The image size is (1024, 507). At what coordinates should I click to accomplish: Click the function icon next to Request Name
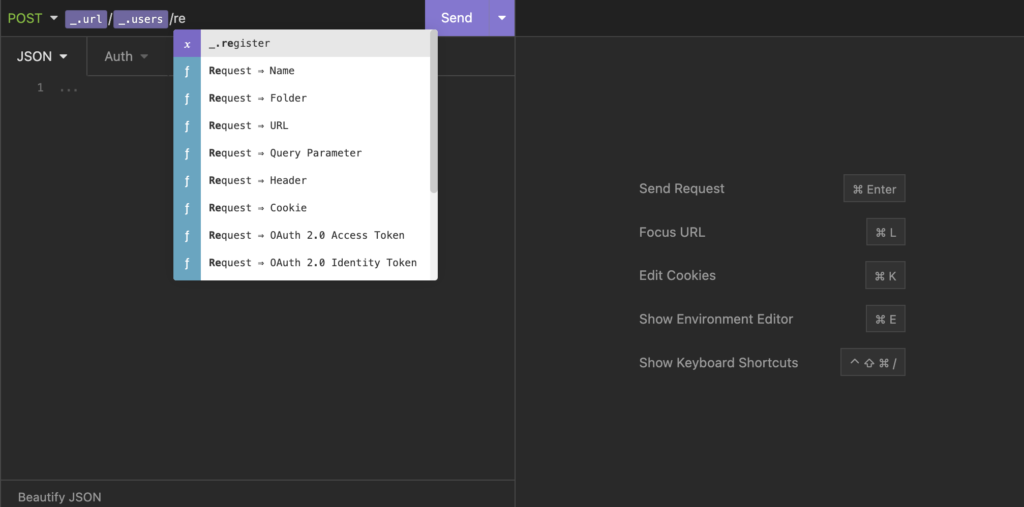point(187,71)
